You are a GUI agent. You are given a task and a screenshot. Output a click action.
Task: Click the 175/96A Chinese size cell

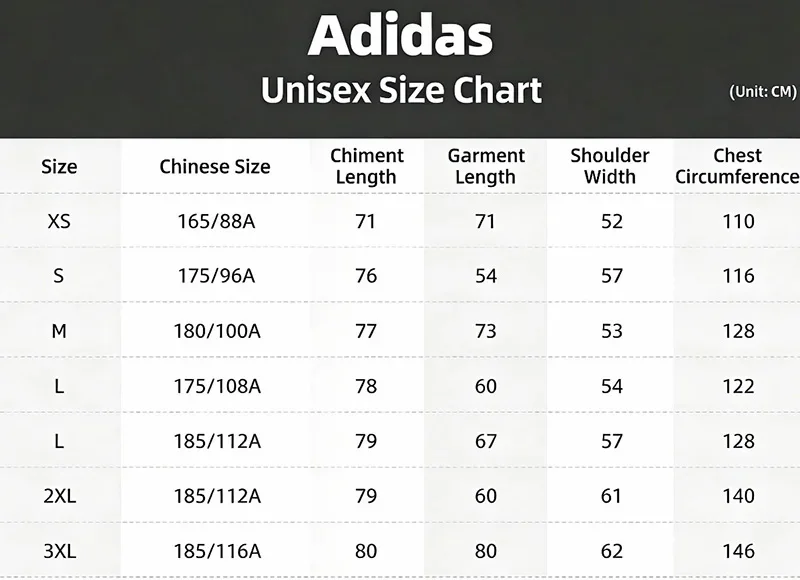click(x=216, y=276)
